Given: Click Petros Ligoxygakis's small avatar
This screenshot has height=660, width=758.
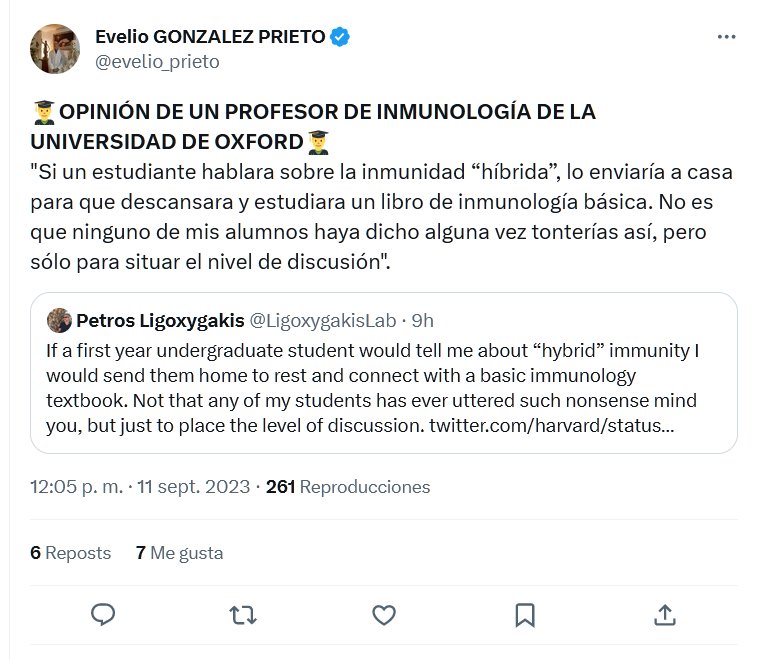Looking at the screenshot, I should coord(59,320).
